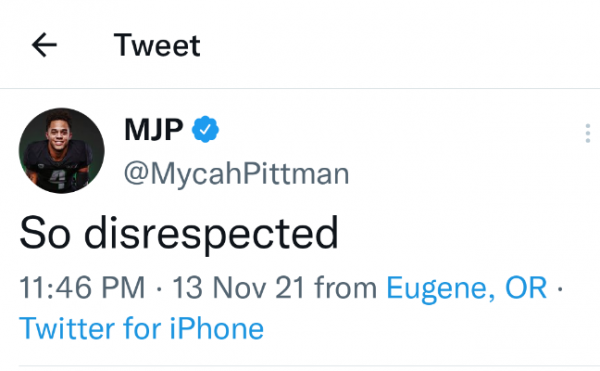Open MJP's profile picture
This screenshot has height=371, width=600.
[x=61, y=150]
